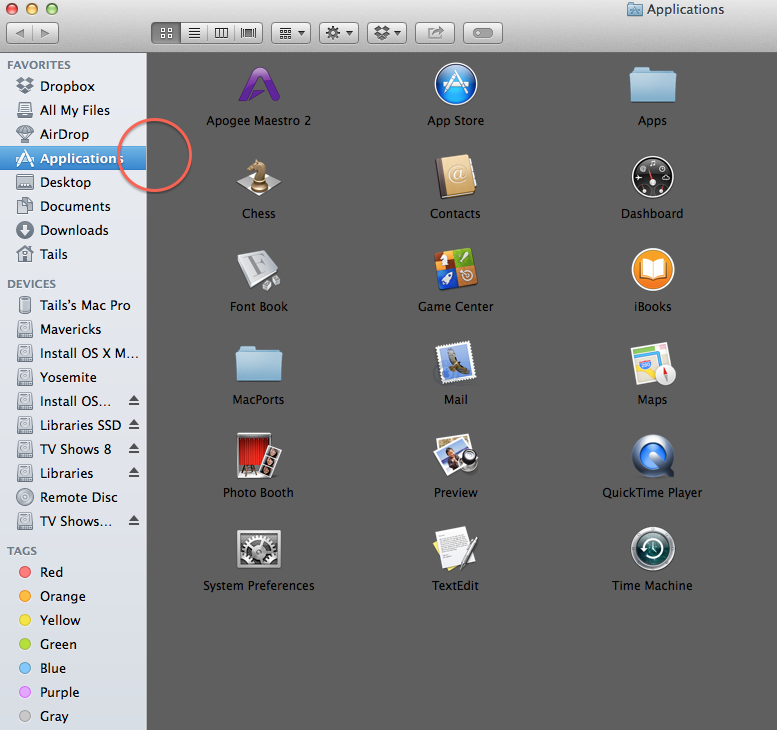The height and width of the screenshot is (730, 777).
Task: Open the System Preferences icon
Action: pos(259,549)
